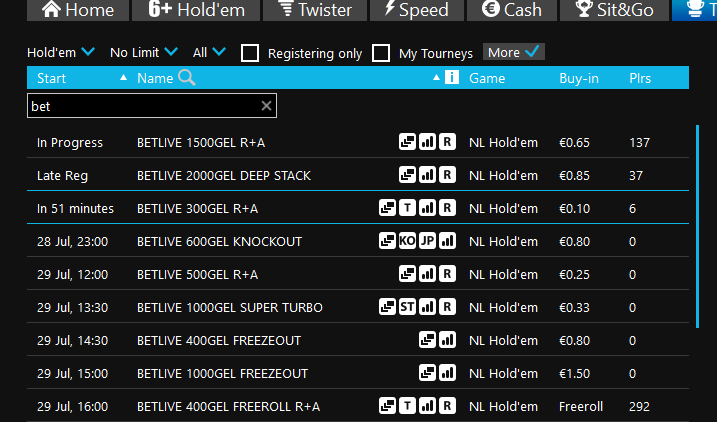Click the 'Late Reg' status cell
This screenshot has width=717, height=422.
(x=62, y=176)
